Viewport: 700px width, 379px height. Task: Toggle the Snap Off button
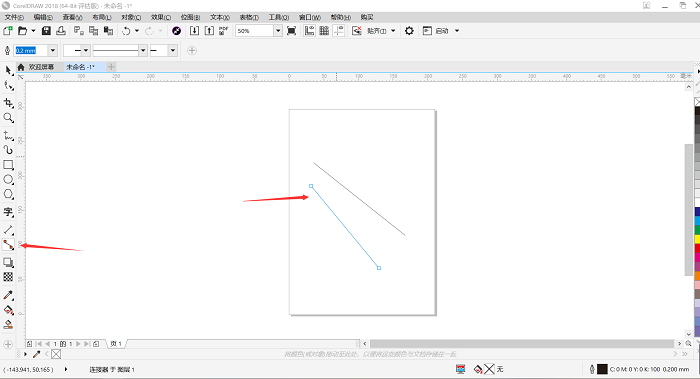click(356, 31)
